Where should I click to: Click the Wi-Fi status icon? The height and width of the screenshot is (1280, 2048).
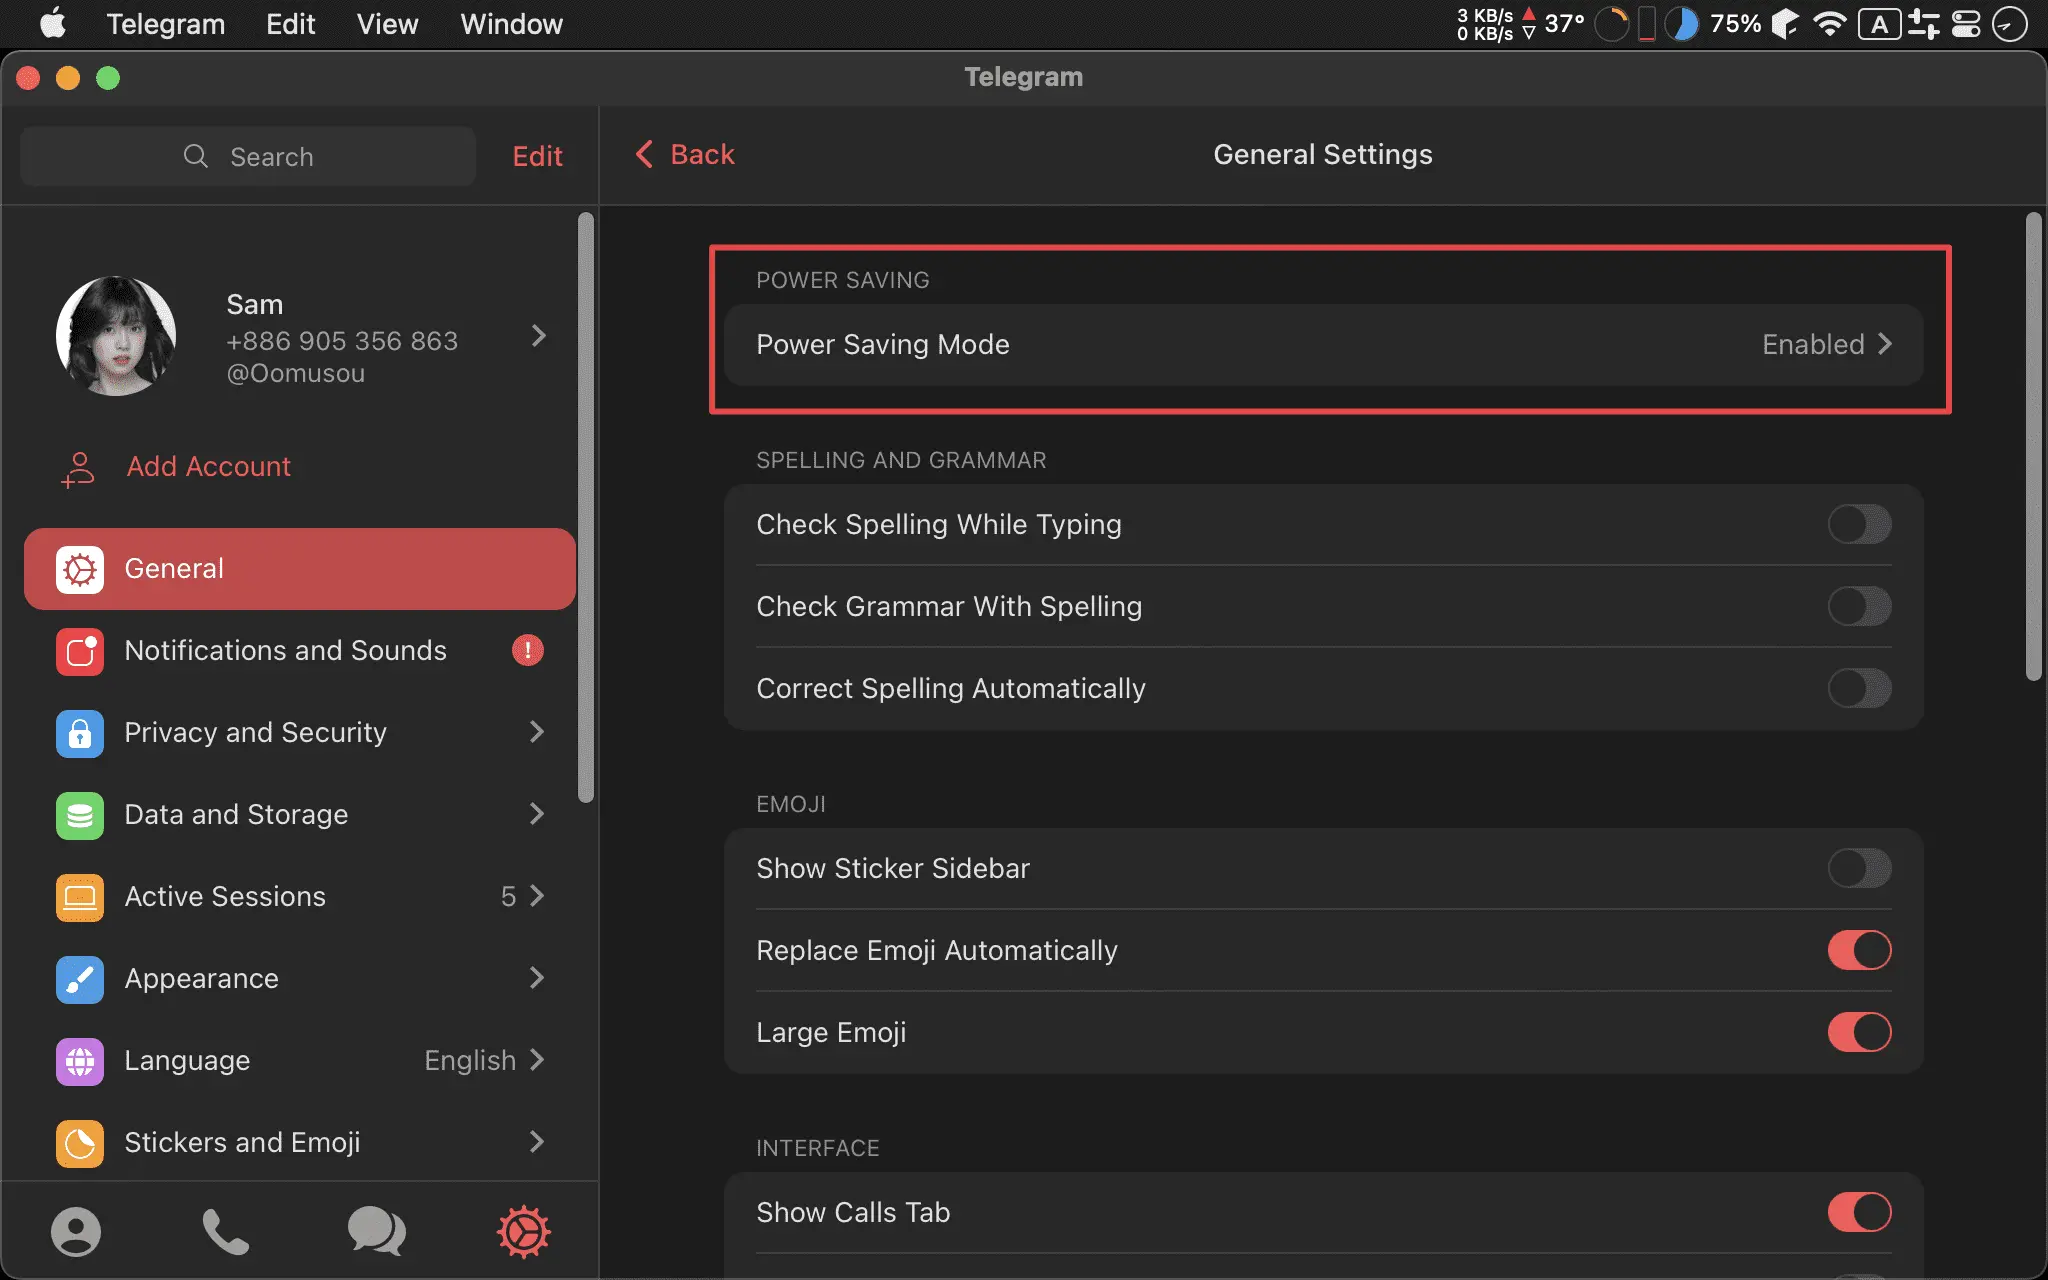(1829, 24)
